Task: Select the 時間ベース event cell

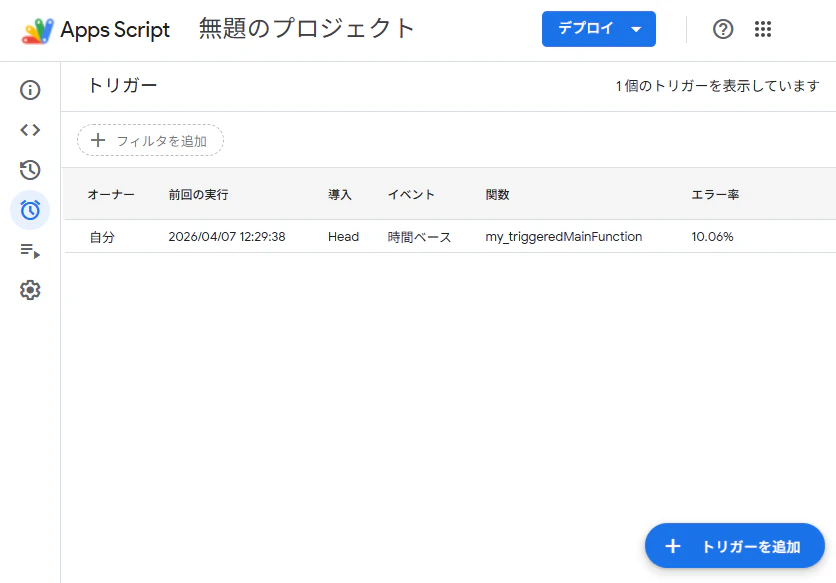Action: click(419, 237)
